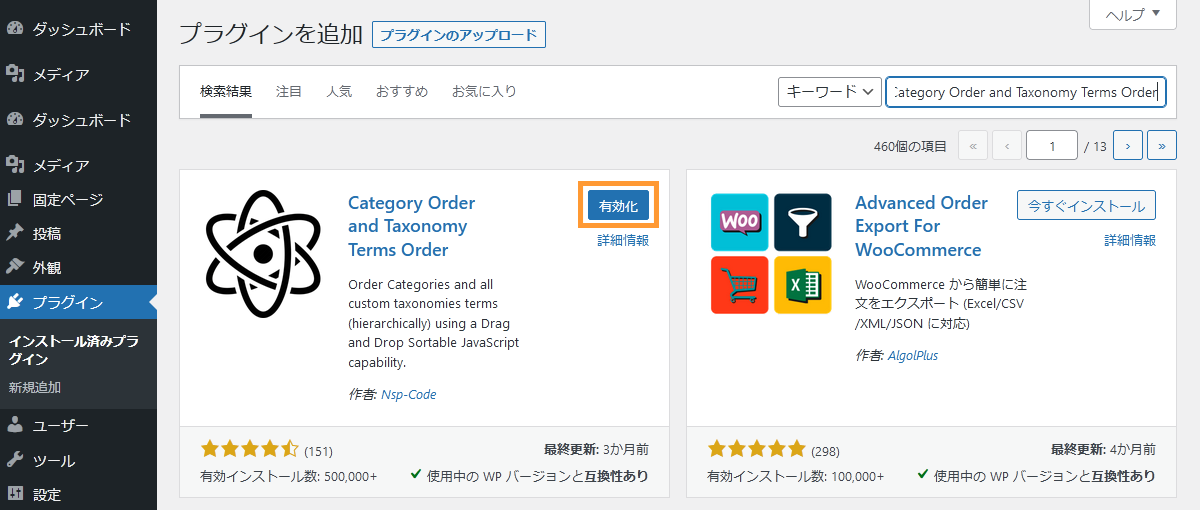The height and width of the screenshot is (510, 1200).
Task: Click the ツール wrench icon
Action: point(15,460)
